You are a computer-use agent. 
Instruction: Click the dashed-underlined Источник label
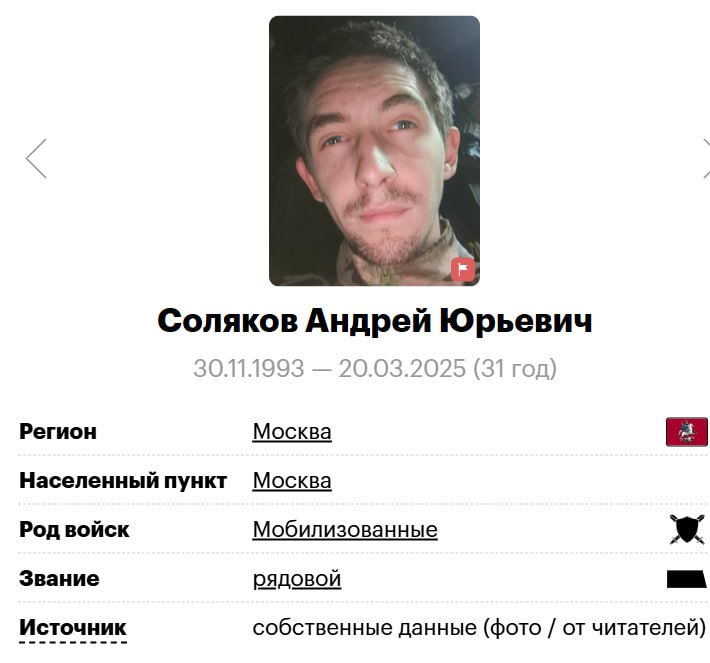coord(73,628)
